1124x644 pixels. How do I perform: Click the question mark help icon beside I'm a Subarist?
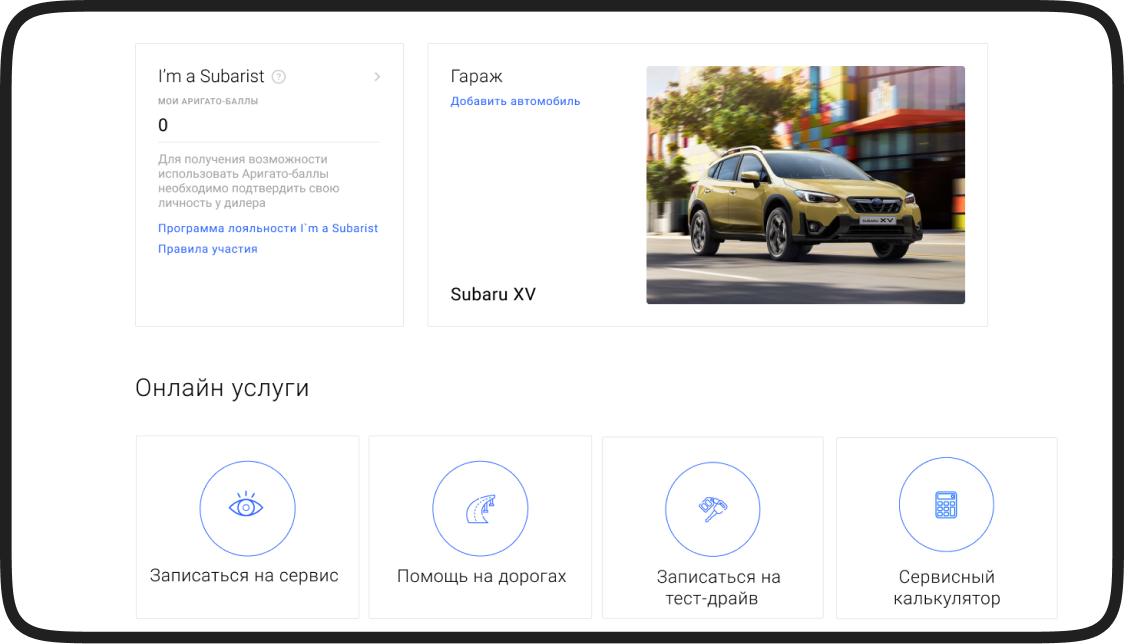(x=279, y=77)
